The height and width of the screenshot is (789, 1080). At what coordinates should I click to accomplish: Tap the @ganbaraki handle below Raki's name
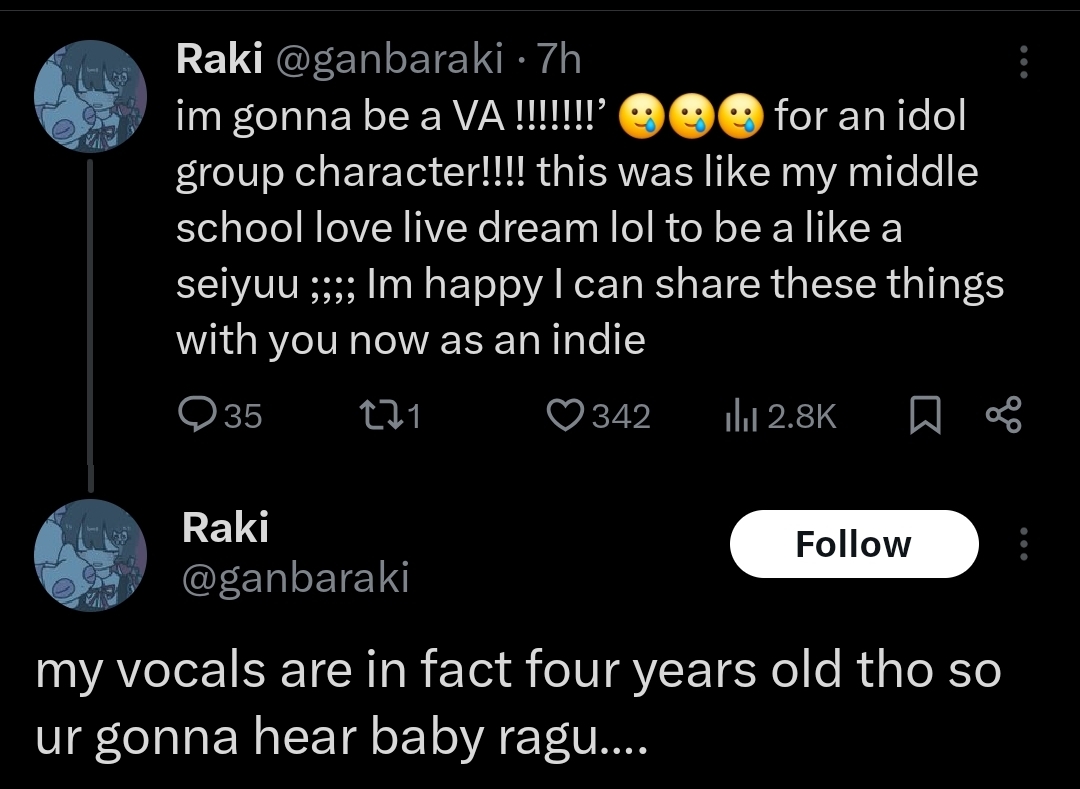[295, 578]
